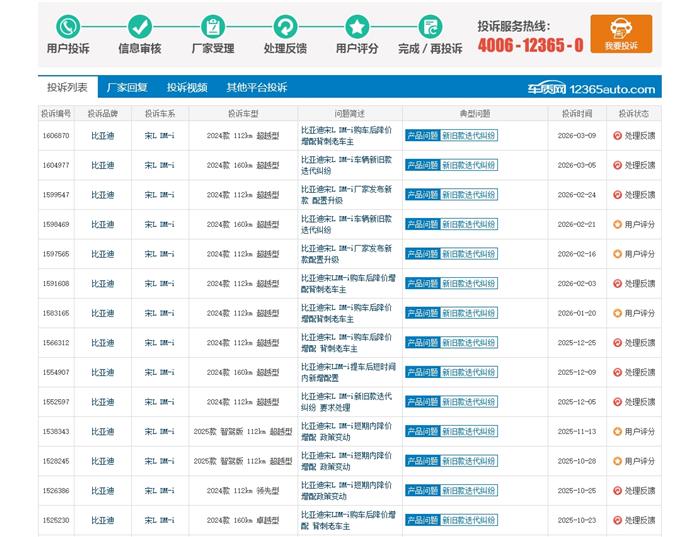Click the 用户投诉 headset step icon
The height and width of the screenshot is (537, 700).
click(67, 26)
